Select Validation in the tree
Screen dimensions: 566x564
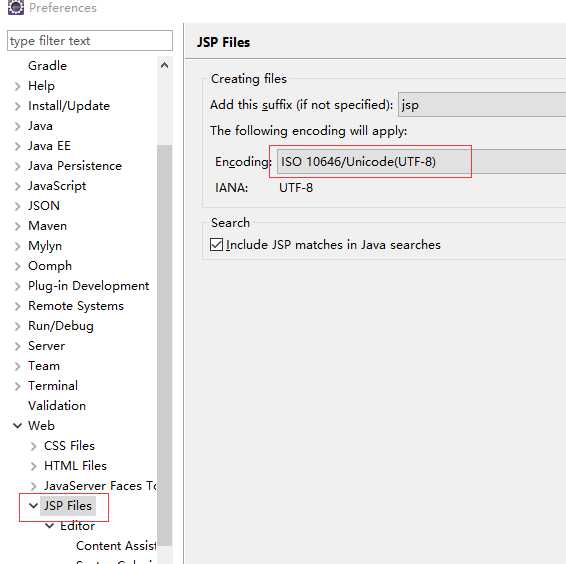[x=57, y=406]
